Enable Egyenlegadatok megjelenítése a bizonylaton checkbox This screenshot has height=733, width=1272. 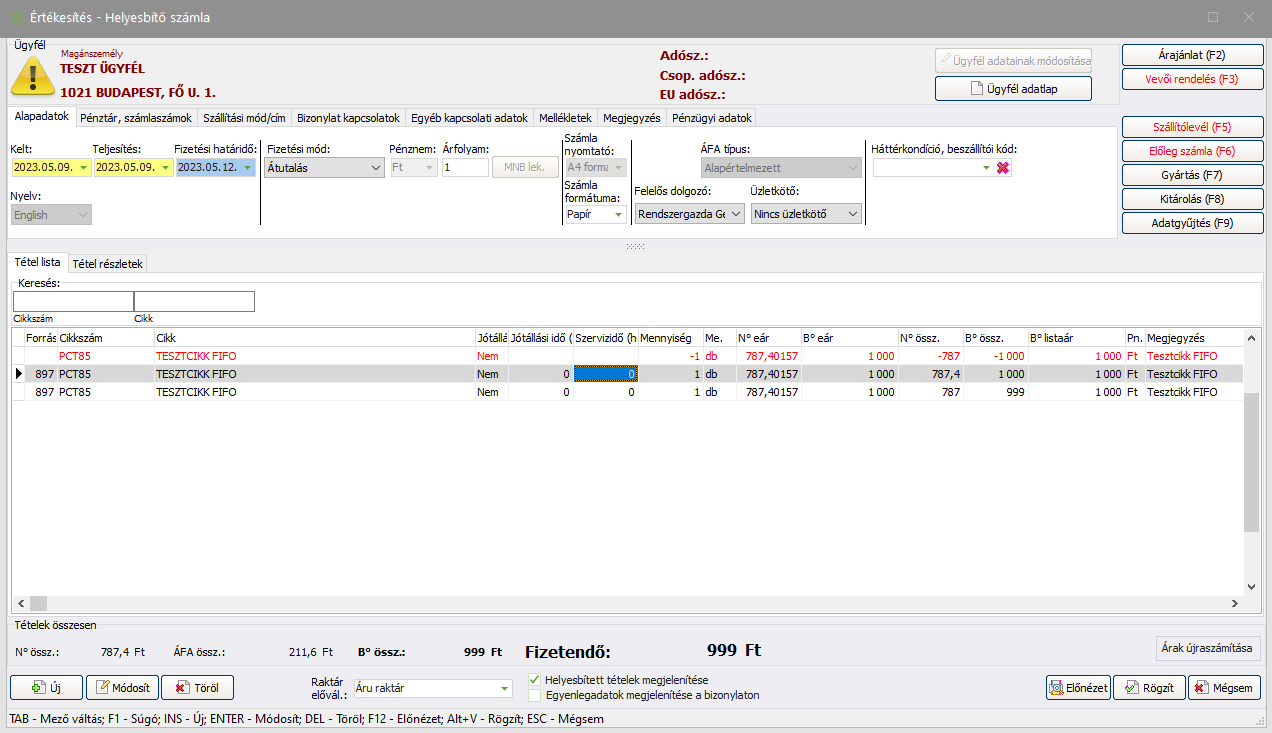[534, 695]
